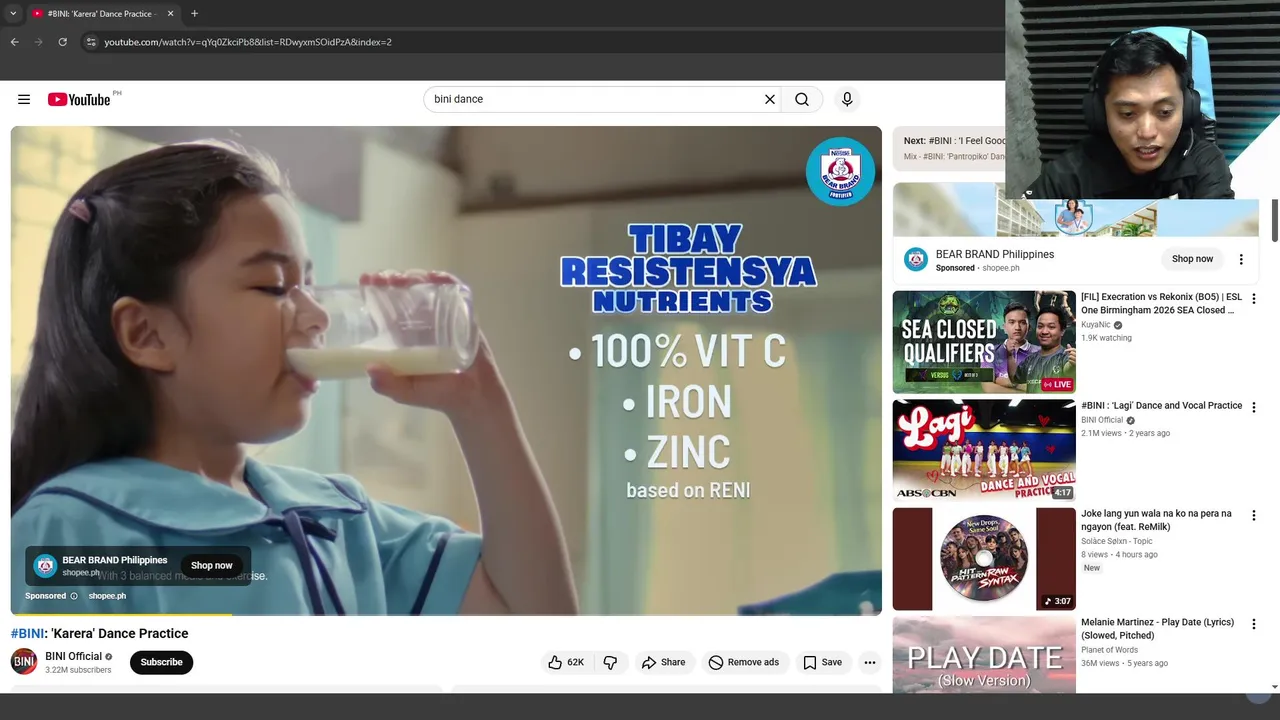The width and height of the screenshot is (1280, 720).
Task: Like the Karera Dance Practice video
Action: pyautogui.click(x=566, y=662)
